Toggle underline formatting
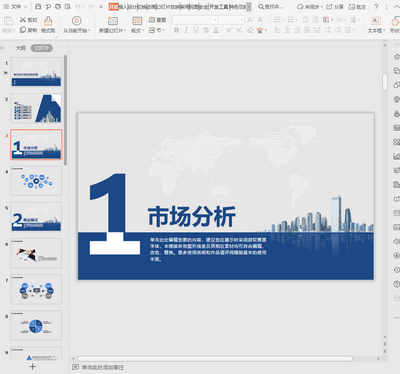 point(196,30)
